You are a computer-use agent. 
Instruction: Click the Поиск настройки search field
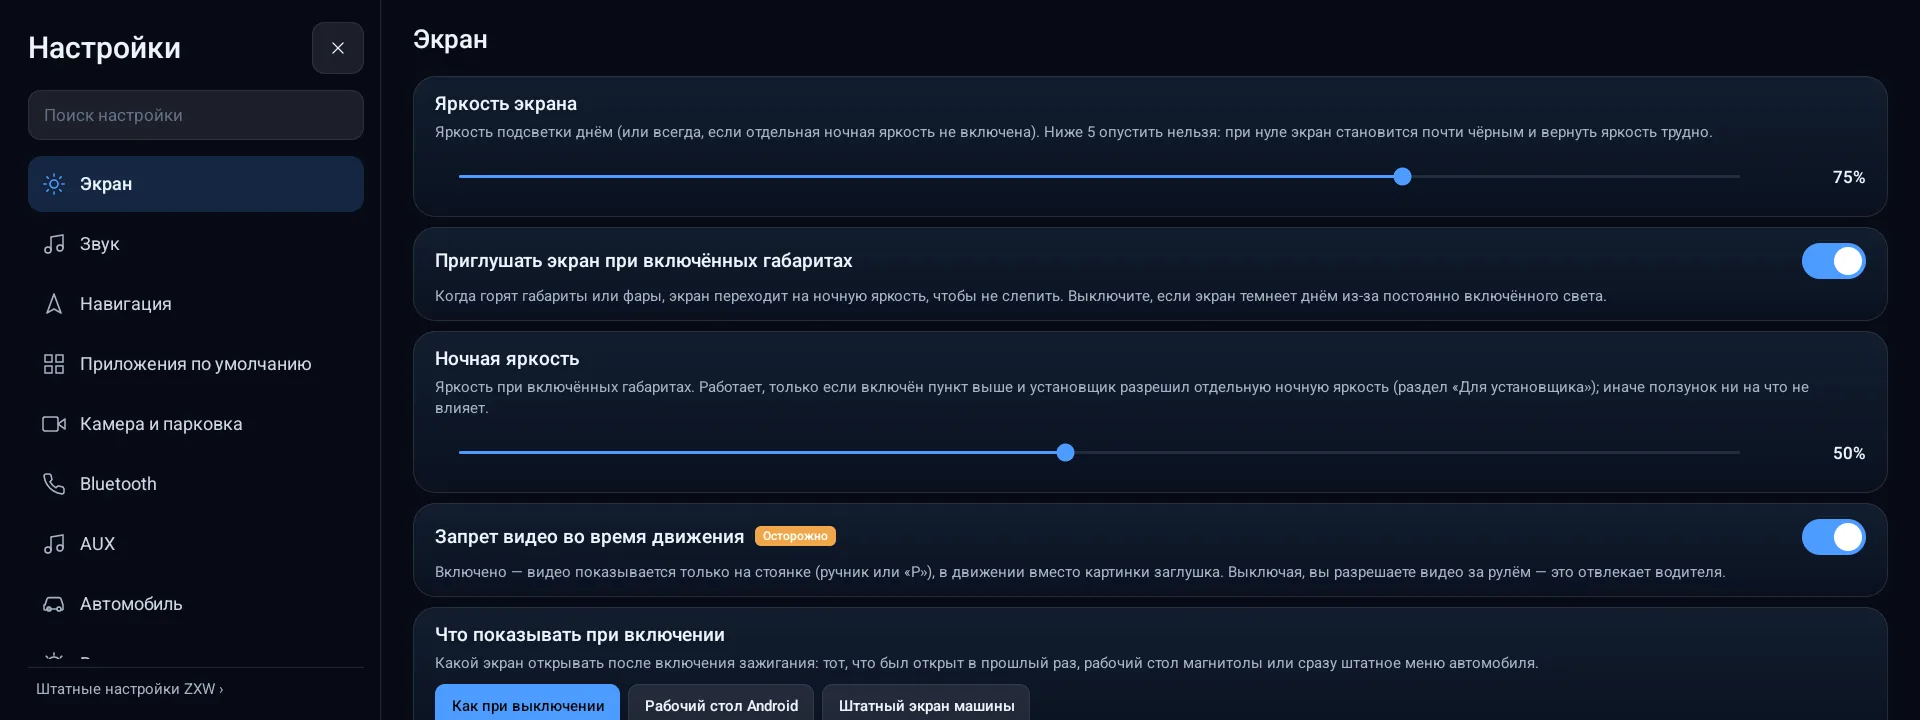pyautogui.click(x=196, y=115)
